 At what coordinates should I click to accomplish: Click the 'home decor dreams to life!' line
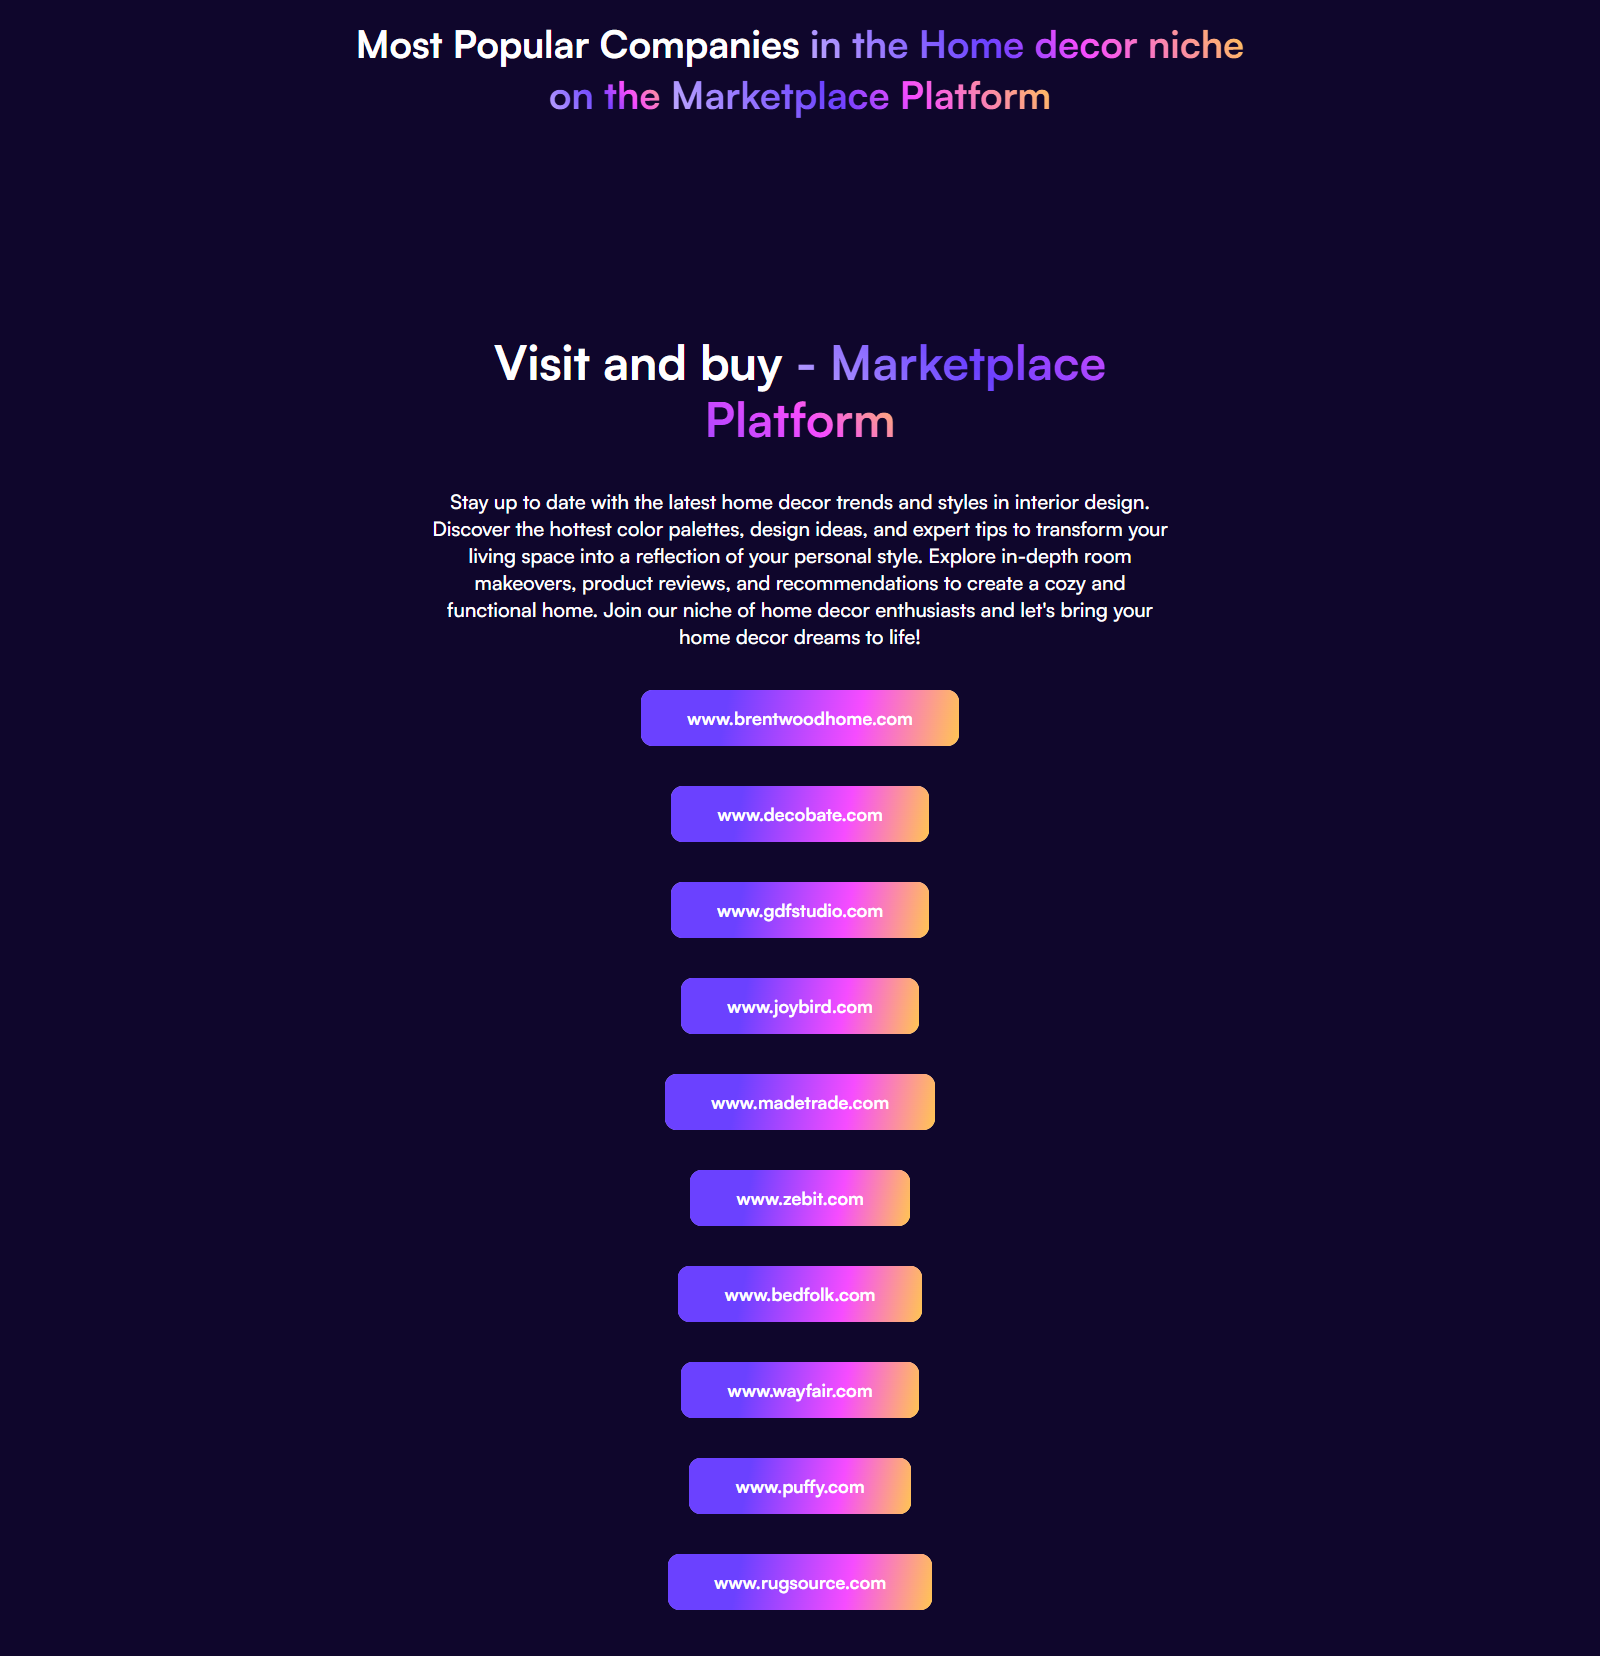pos(800,637)
